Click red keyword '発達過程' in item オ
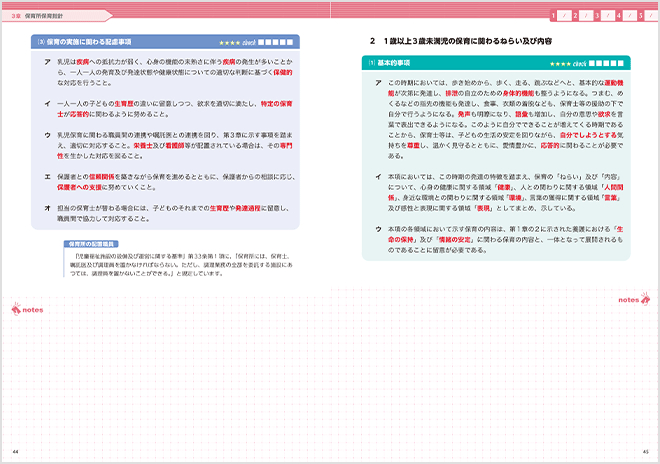Screen dimensions: 660x464 click(x=248, y=208)
